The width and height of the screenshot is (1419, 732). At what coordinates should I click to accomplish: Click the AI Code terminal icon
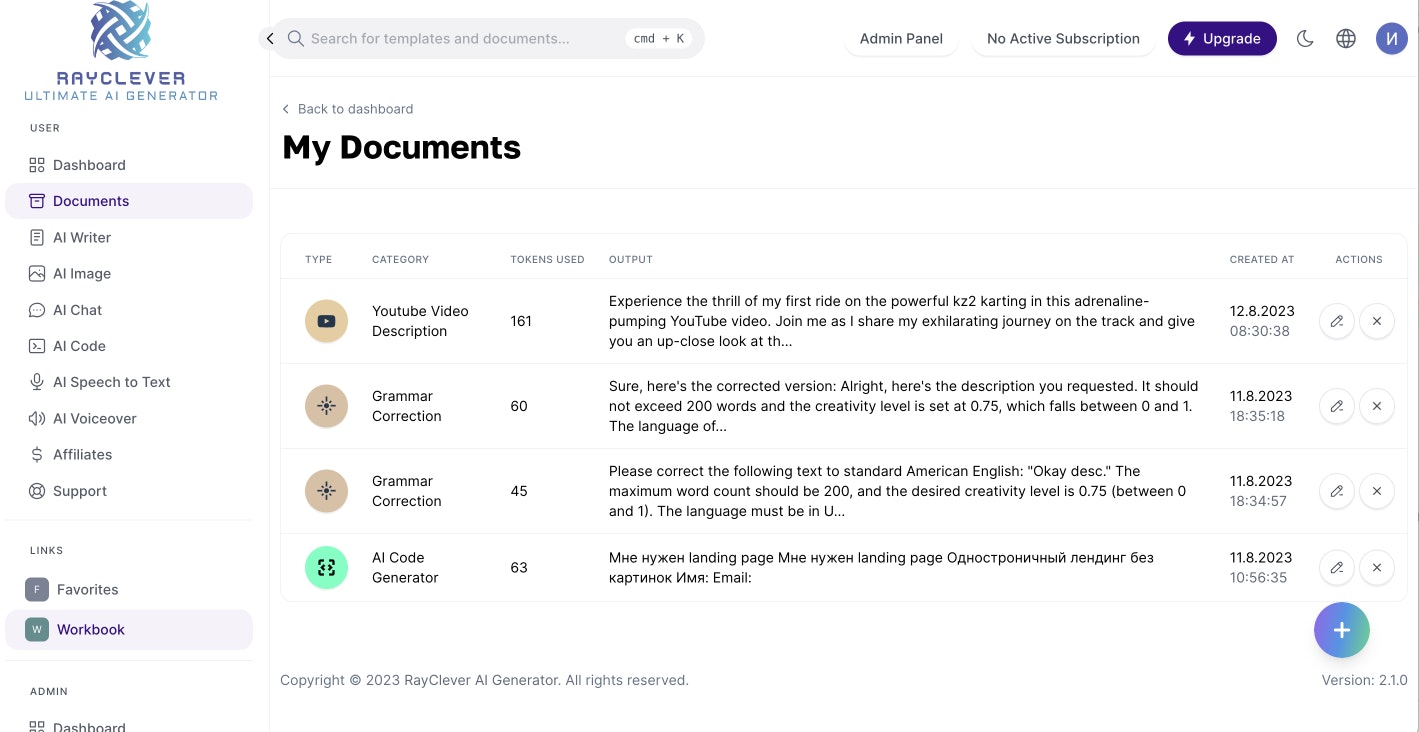click(x=37, y=346)
